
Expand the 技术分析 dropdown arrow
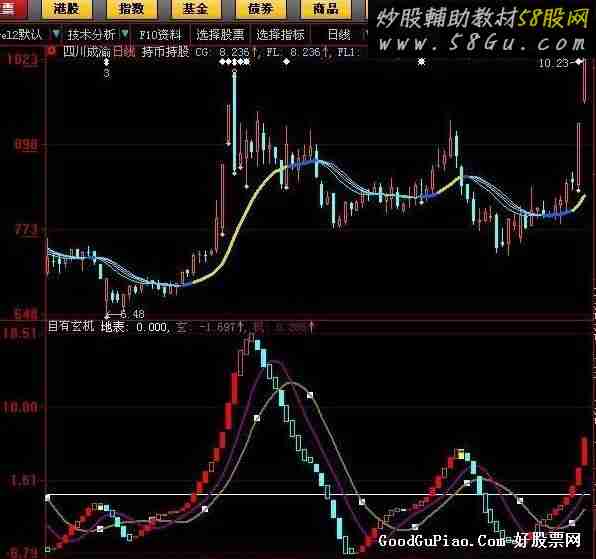coord(125,34)
